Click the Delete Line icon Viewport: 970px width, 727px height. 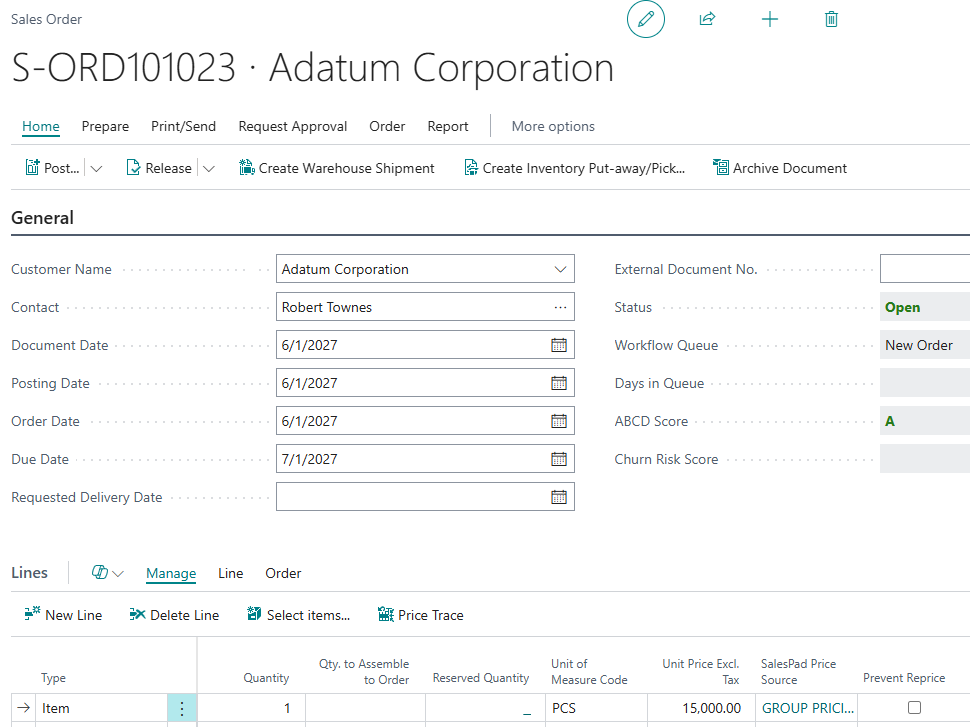tap(137, 614)
